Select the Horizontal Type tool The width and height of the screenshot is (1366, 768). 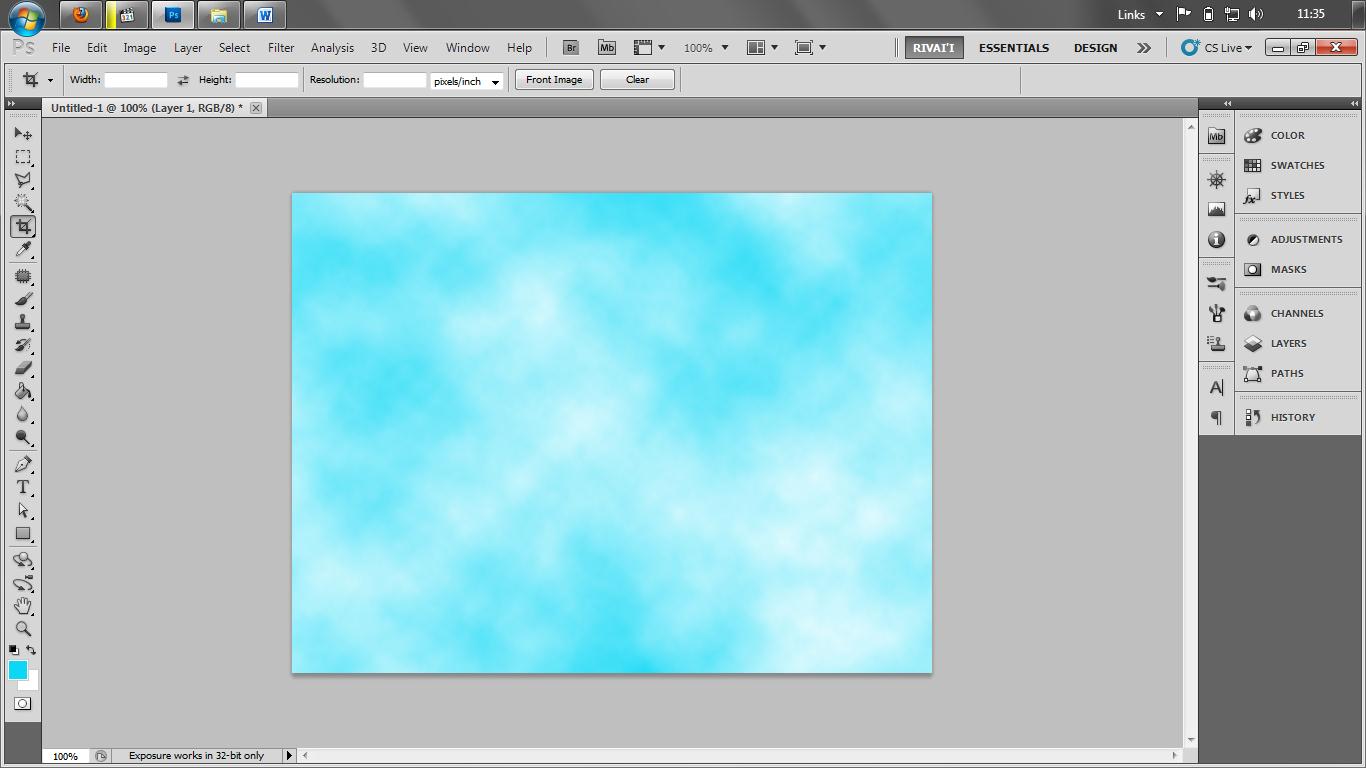pyautogui.click(x=23, y=487)
